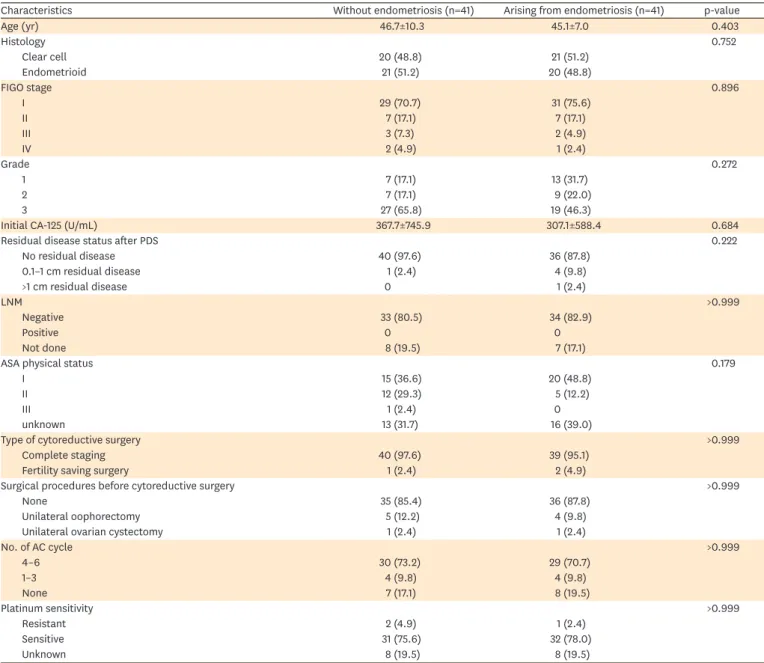Viewport: 764px width, 663px height.
Task: Click the 'Complete staging' row label
Action: coord(63,455)
